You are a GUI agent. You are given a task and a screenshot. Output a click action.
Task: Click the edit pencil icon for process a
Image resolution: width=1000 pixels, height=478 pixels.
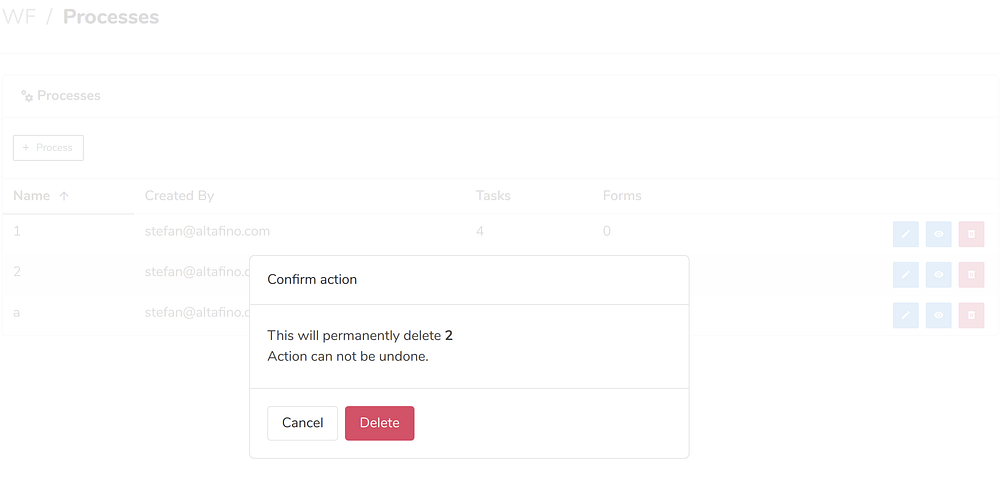[905, 315]
